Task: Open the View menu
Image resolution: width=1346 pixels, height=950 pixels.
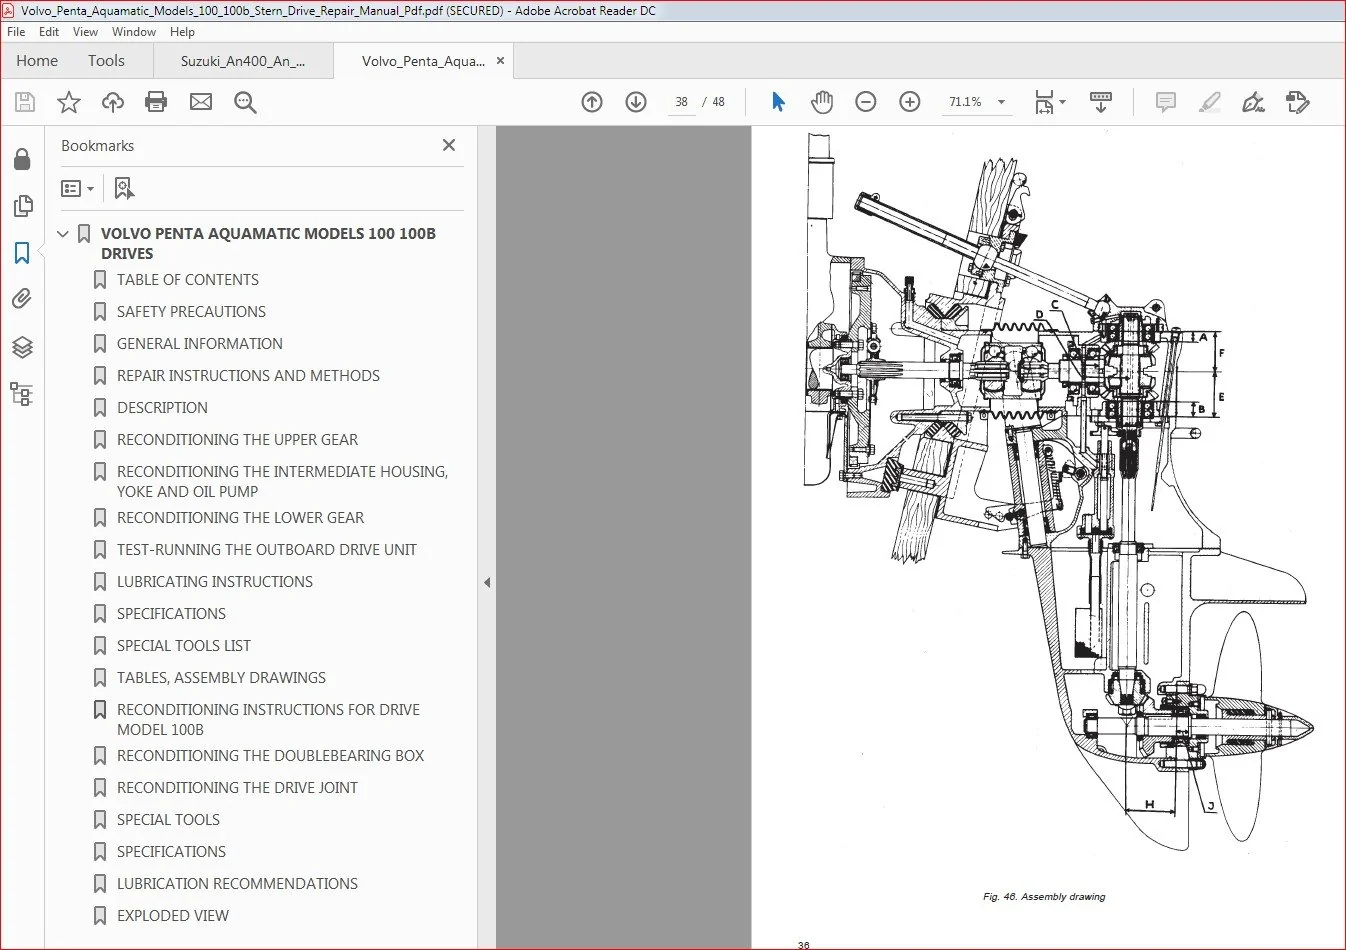Action: point(85,32)
